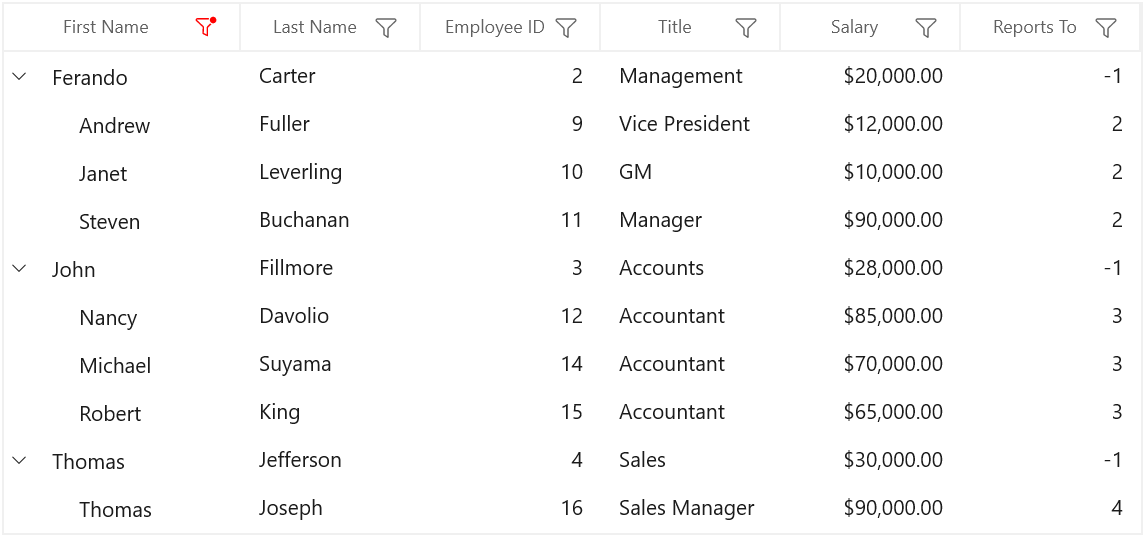This screenshot has height=538, width=1146.
Task: Click the $12,000.00 salary cell
Action: pyautogui.click(x=893, y=124)
